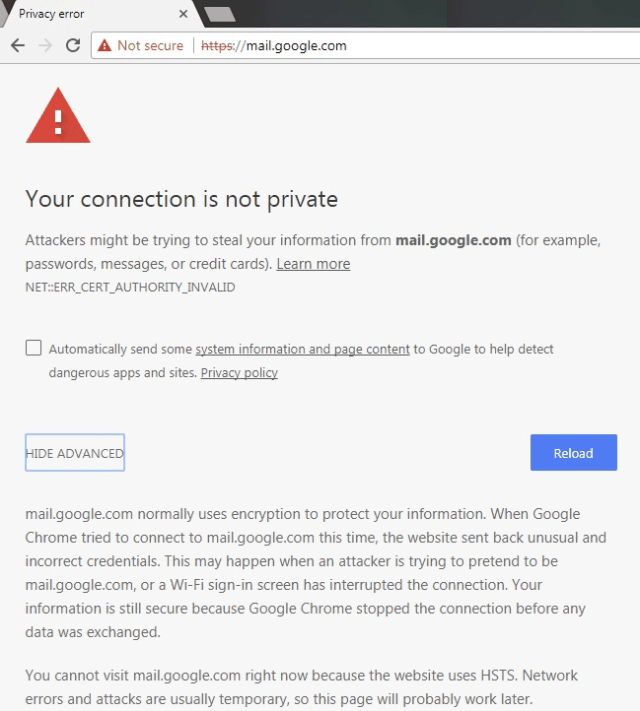Select the Privacy error tab
The width and height of the screenshot is (640, 711).
click(x=80, y=14)
